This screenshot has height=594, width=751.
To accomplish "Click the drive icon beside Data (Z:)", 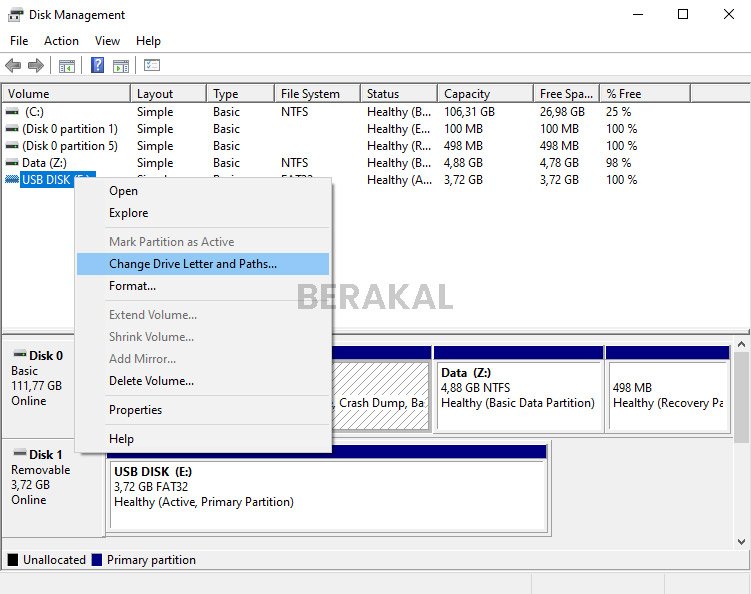I will (12, 163).
